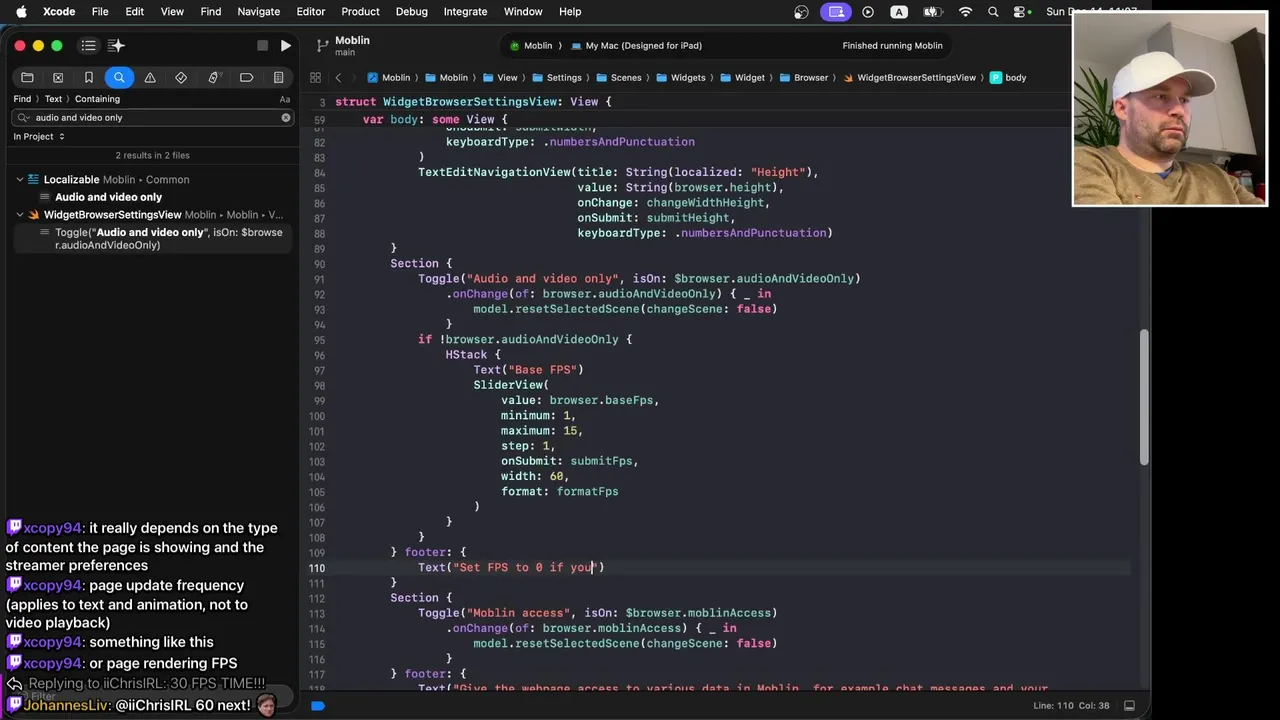1280x720 pixels.
Task: Click the input source A icon
Action: coord(899,11)
